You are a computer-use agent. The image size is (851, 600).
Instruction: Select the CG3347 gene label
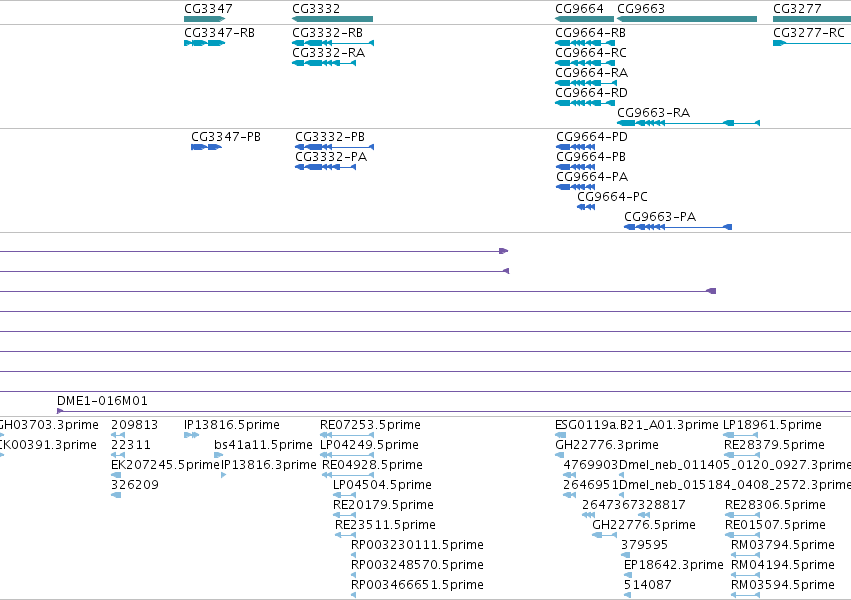(208, 9)
